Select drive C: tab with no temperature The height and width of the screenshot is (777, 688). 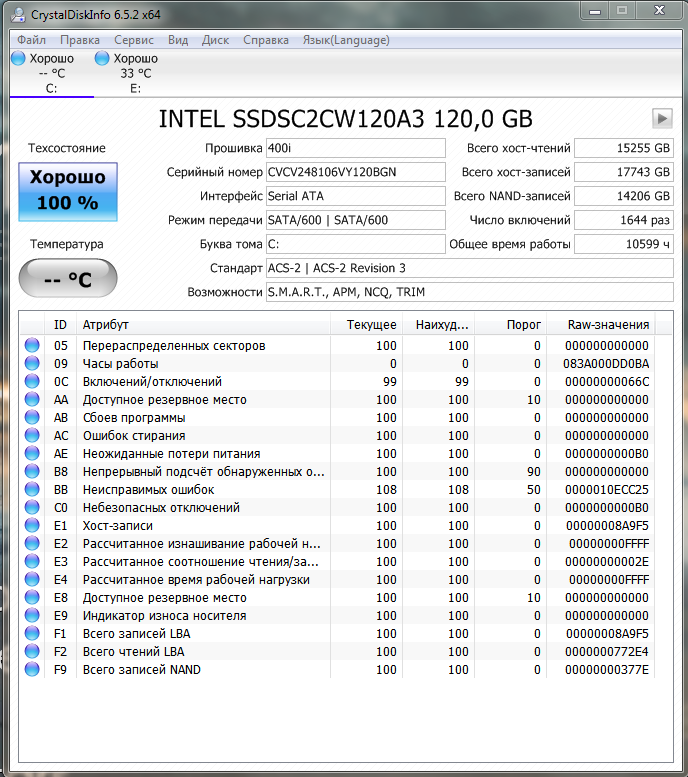[x=52, y=73]
